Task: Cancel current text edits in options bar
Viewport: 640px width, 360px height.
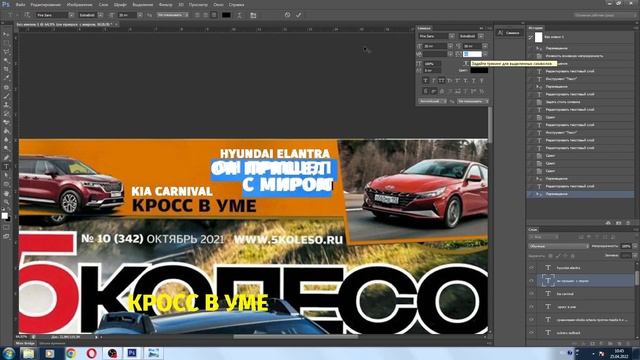Action: (287, 15)
